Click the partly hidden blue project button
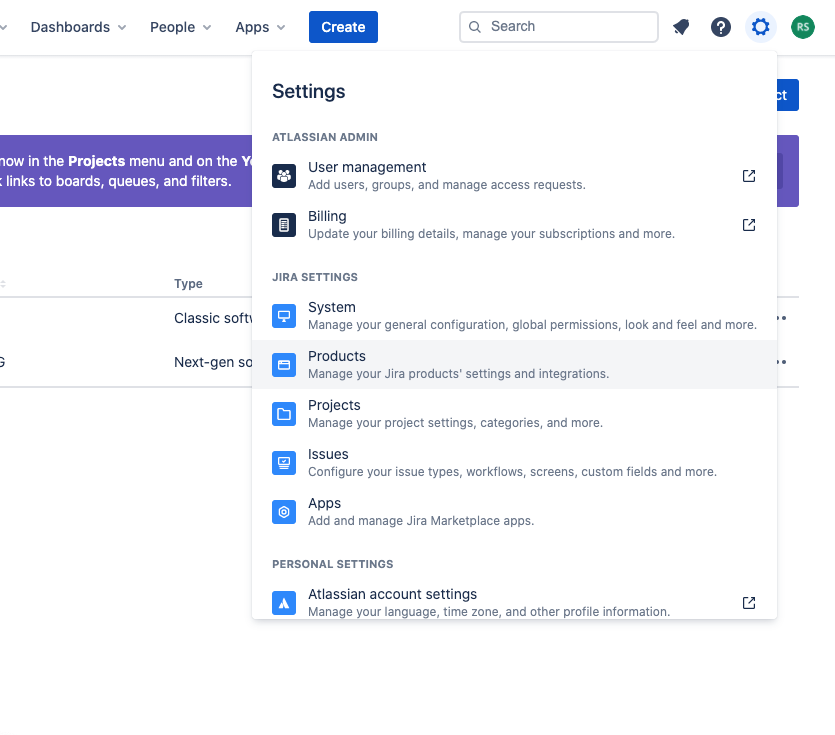835x735 pixels. click(788, 95)
